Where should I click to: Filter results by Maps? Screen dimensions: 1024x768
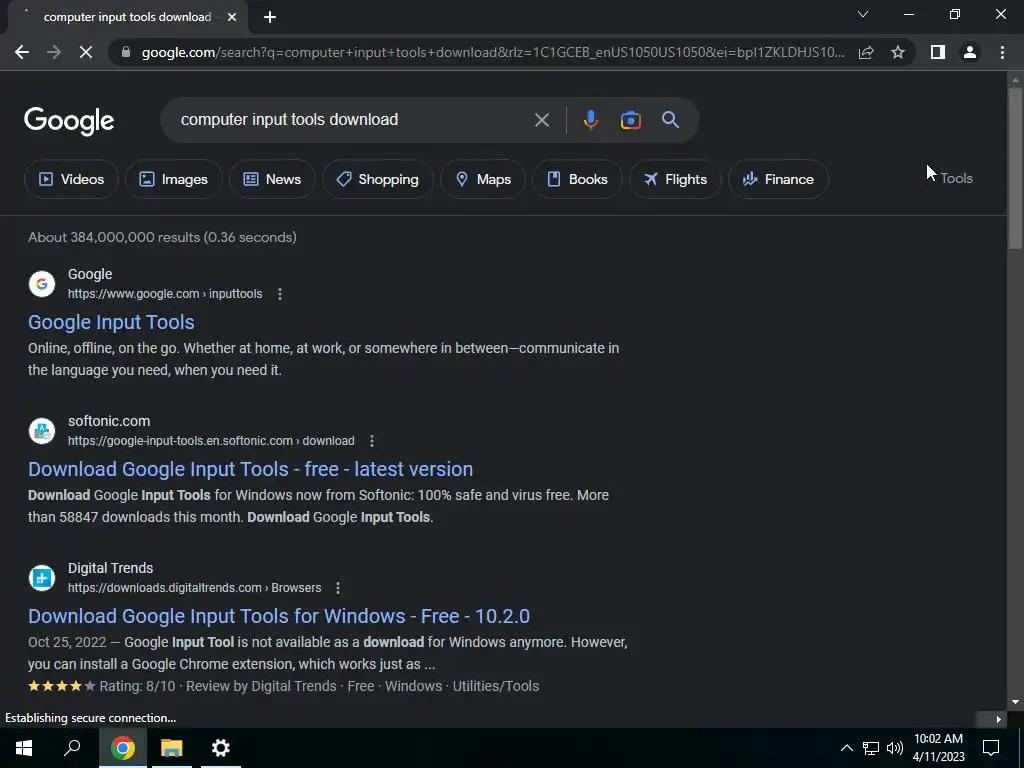coord(483,179)
